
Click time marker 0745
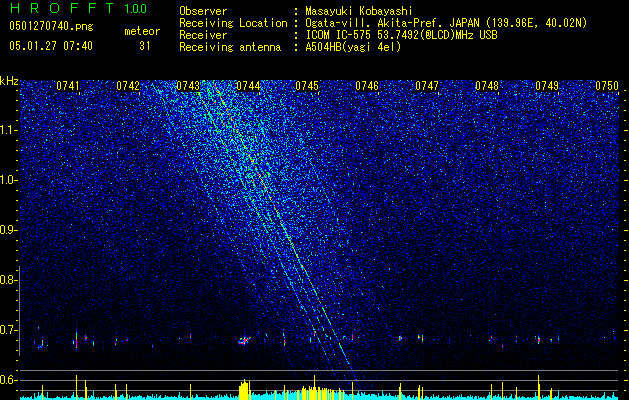tap(307, 86)
